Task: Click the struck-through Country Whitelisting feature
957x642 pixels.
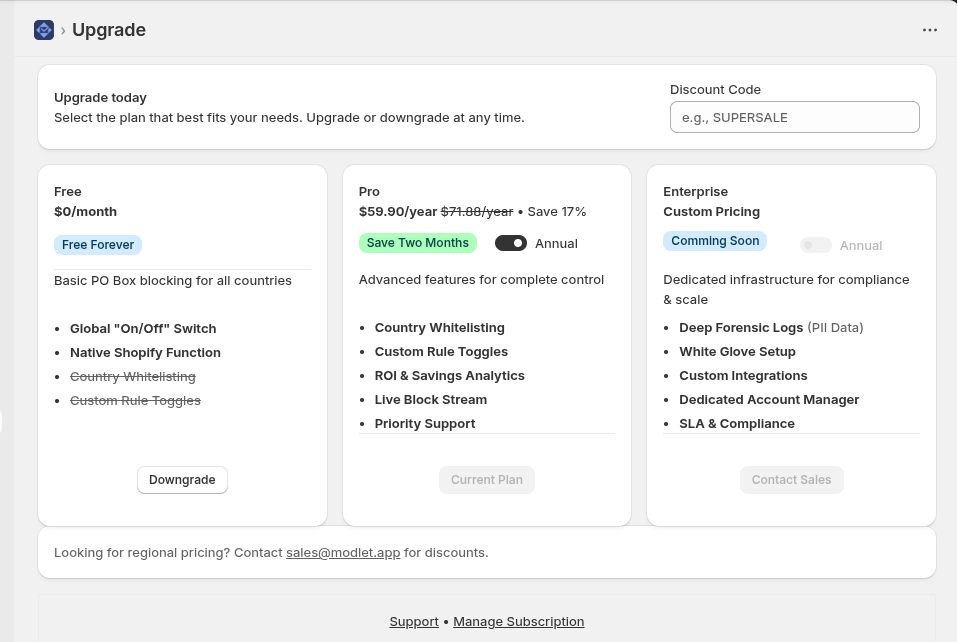Action: (x=133, y=376)
